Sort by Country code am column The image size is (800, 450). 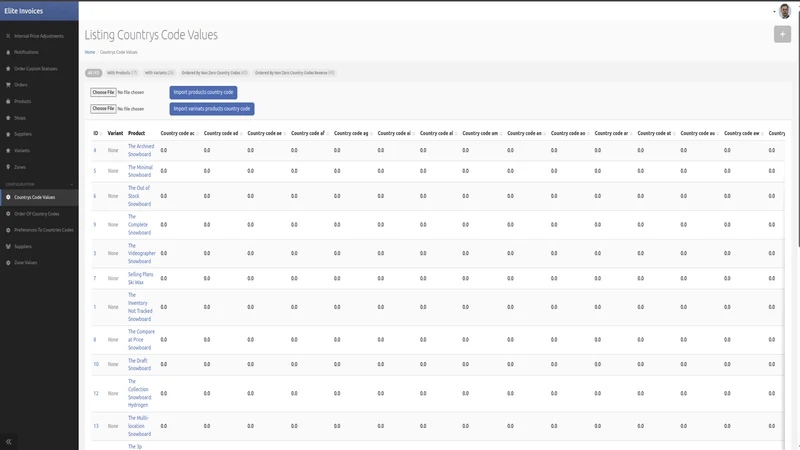(482, 133)
